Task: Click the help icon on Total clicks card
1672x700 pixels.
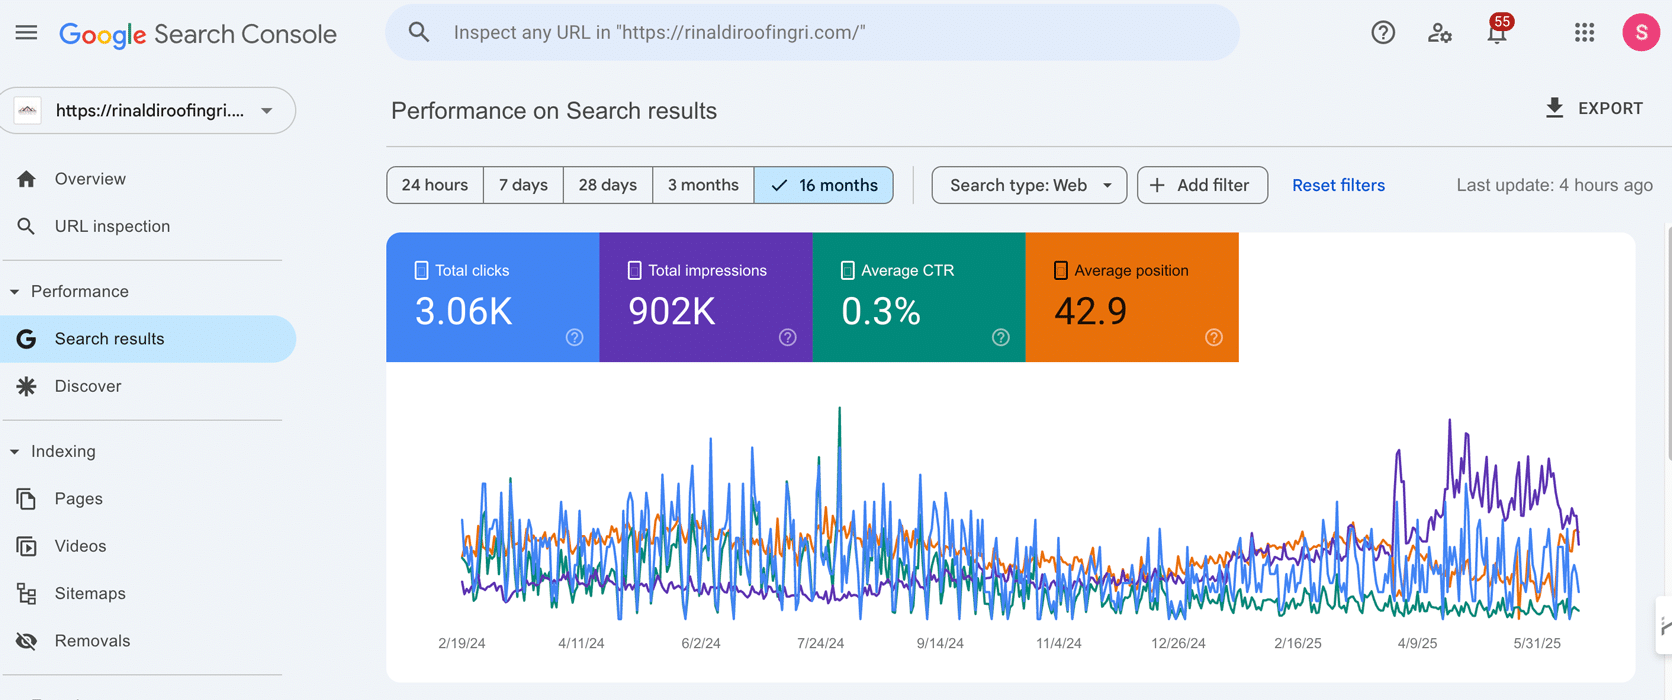Action: [574, 337]
